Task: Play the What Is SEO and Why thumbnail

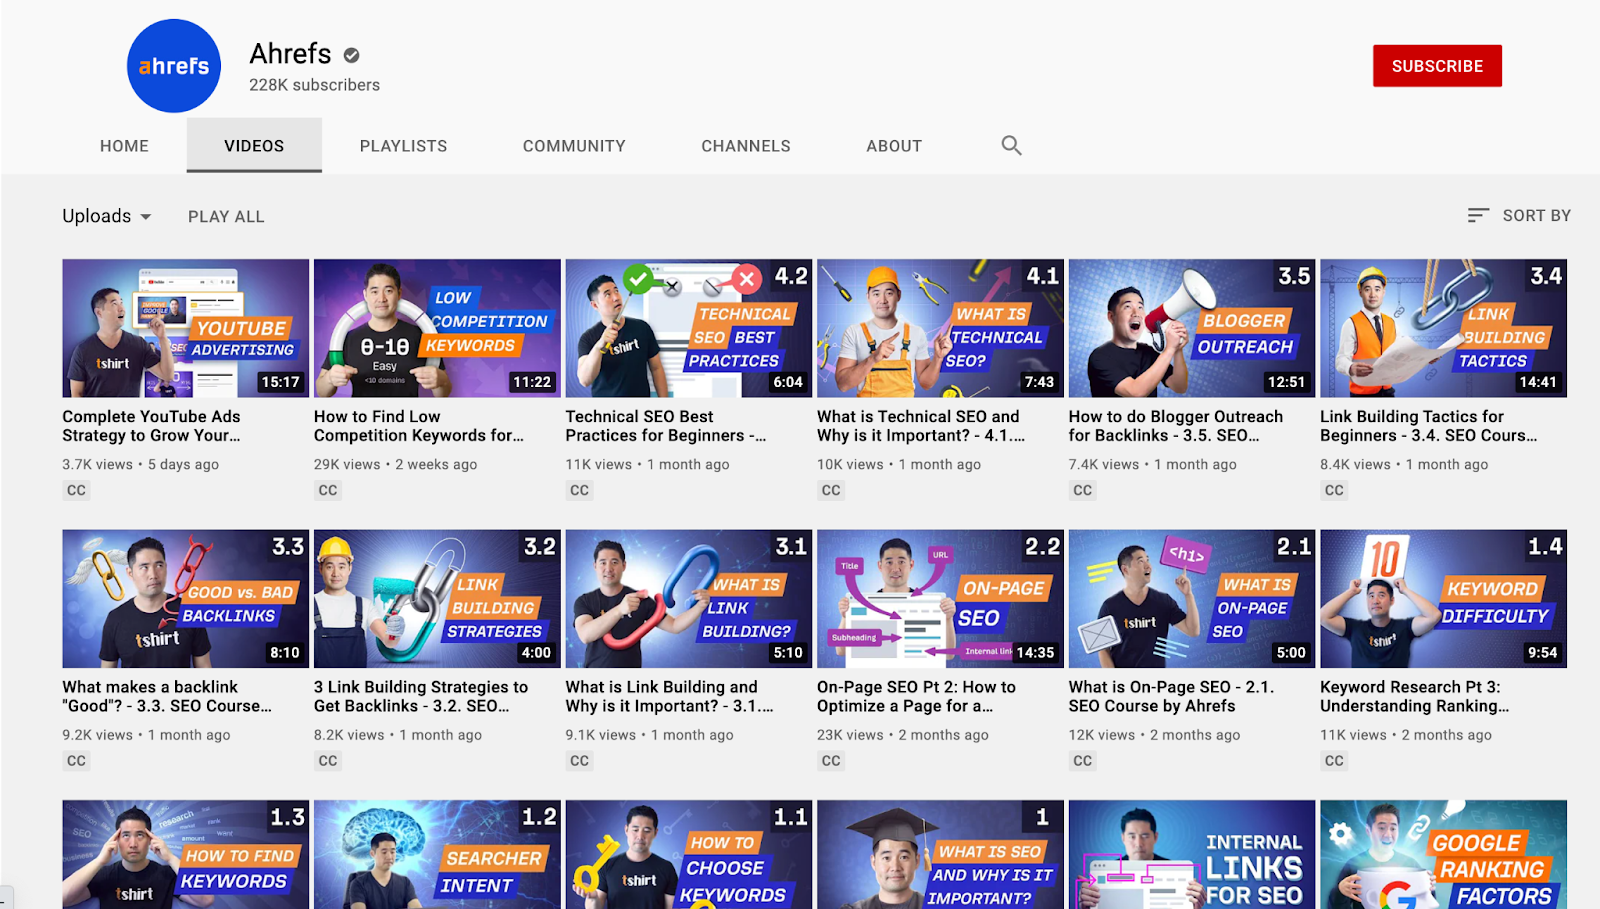Action: [940, 855]
